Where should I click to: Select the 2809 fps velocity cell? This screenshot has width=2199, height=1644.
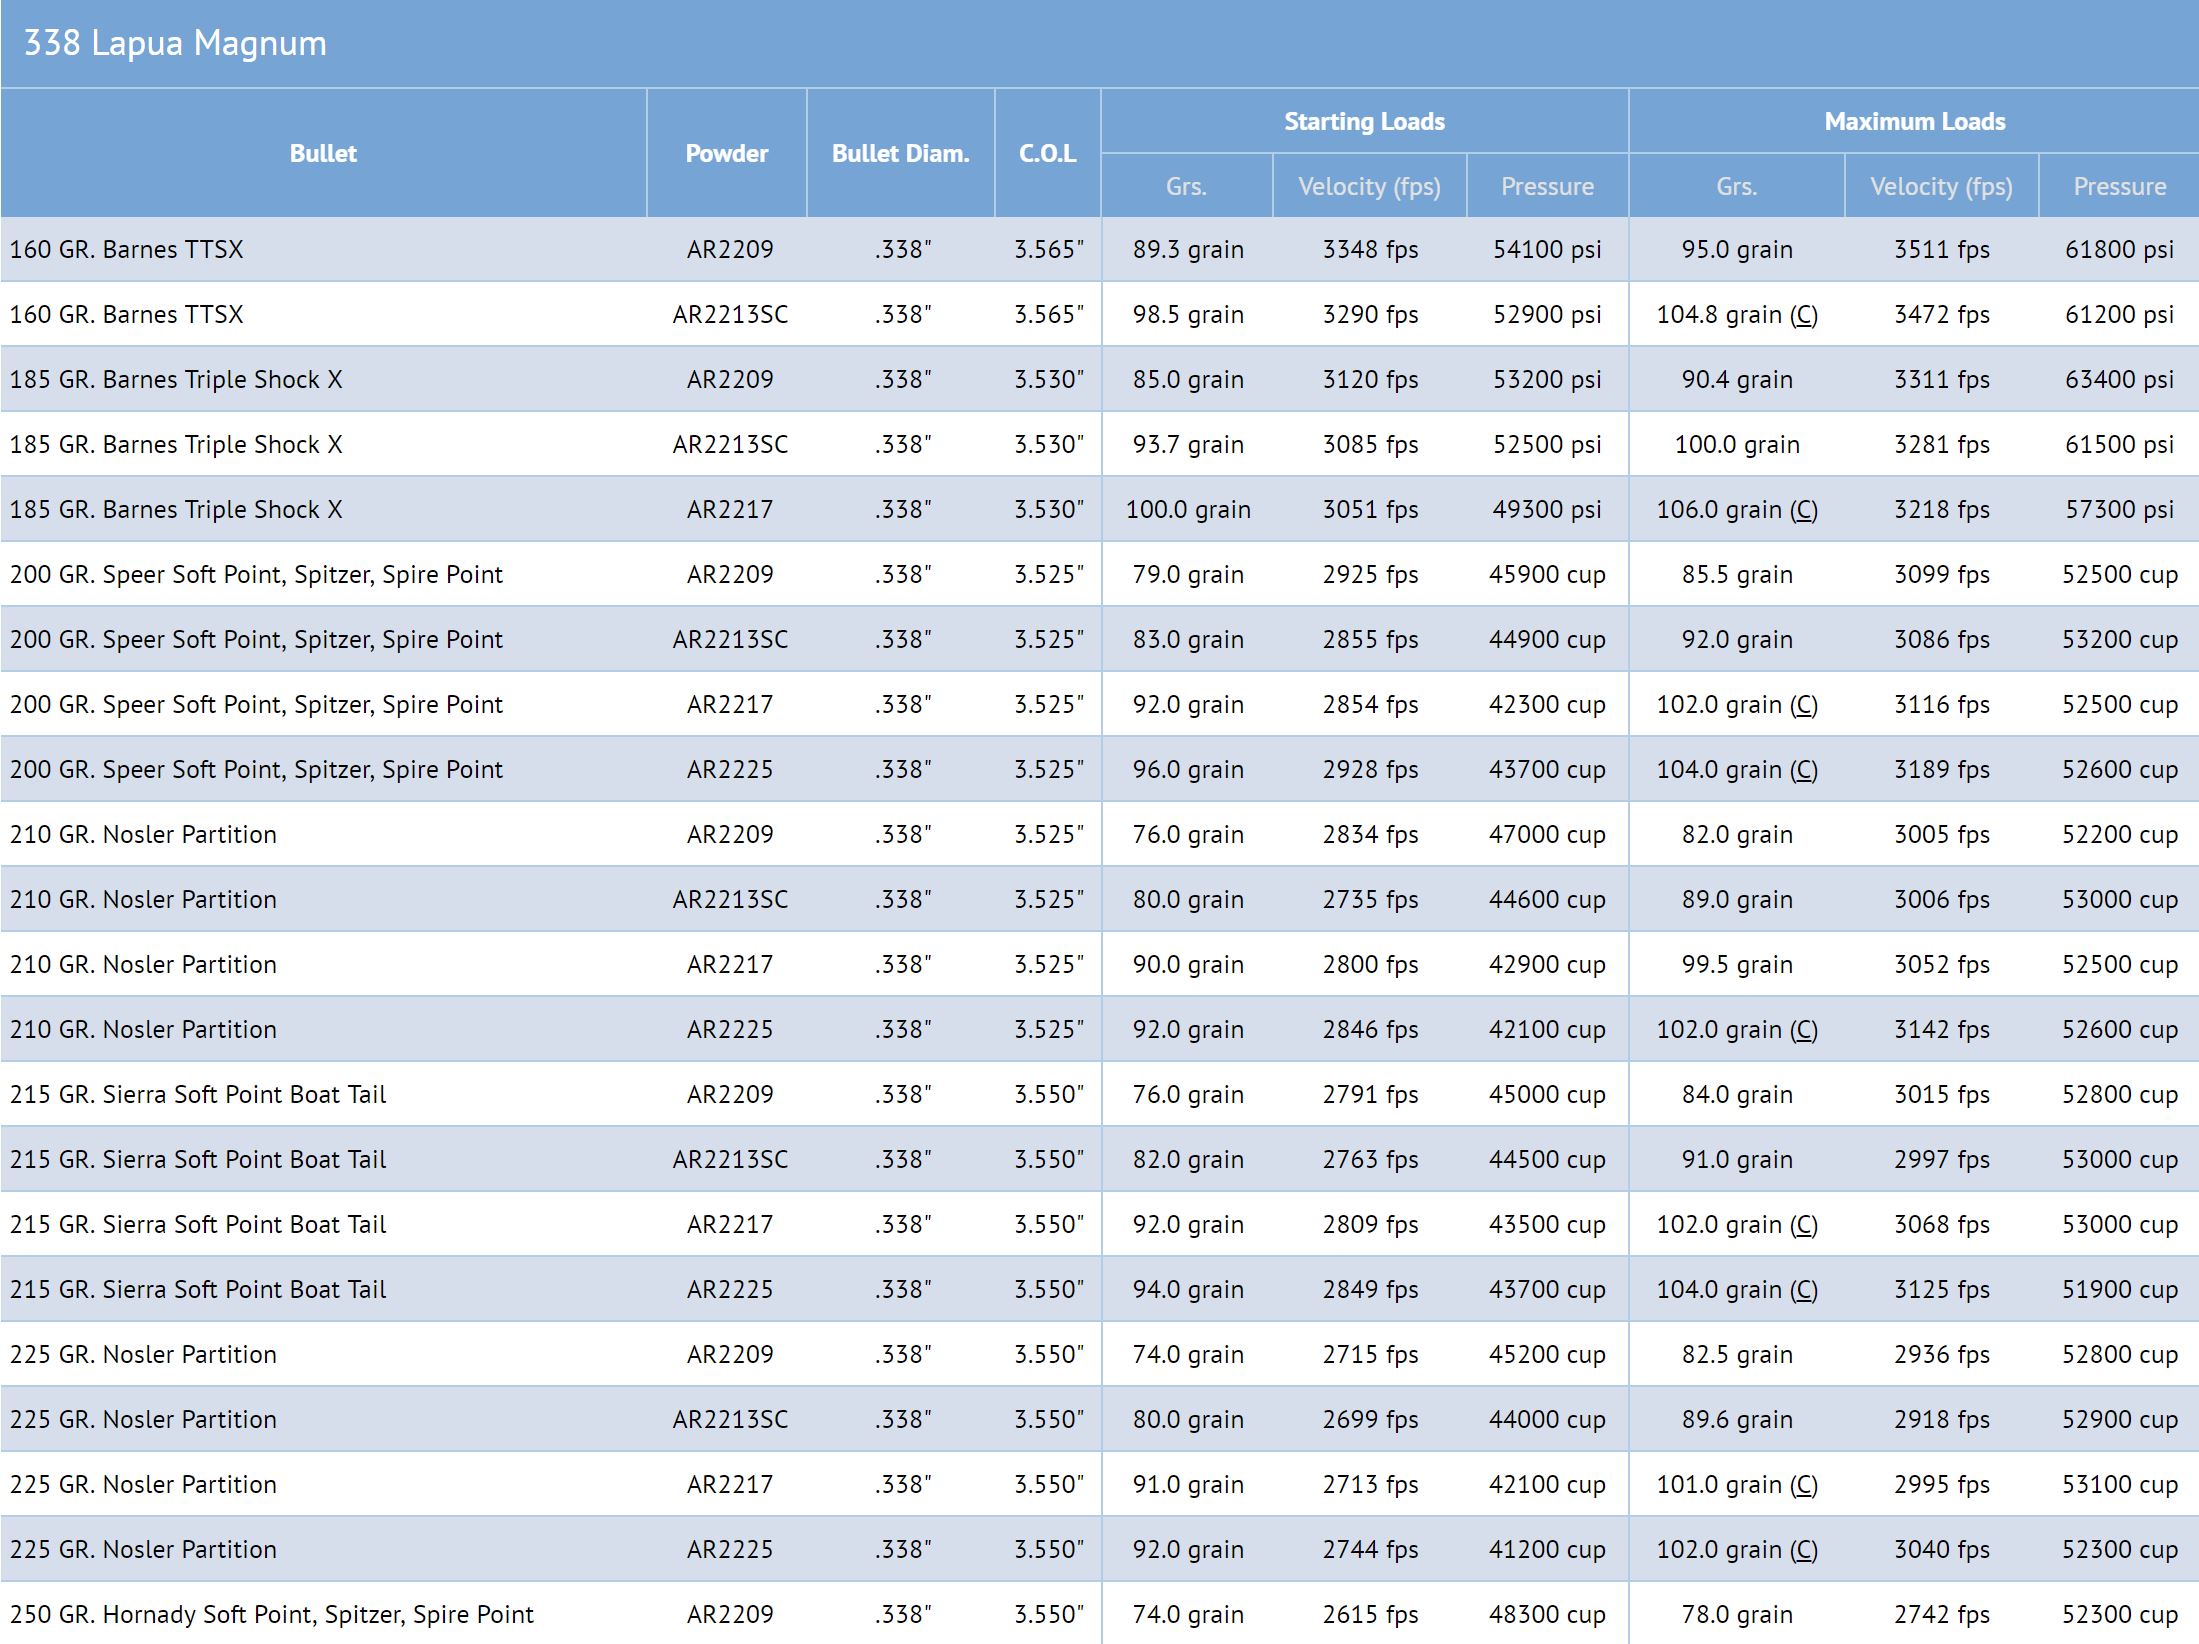[1370, 1224]
